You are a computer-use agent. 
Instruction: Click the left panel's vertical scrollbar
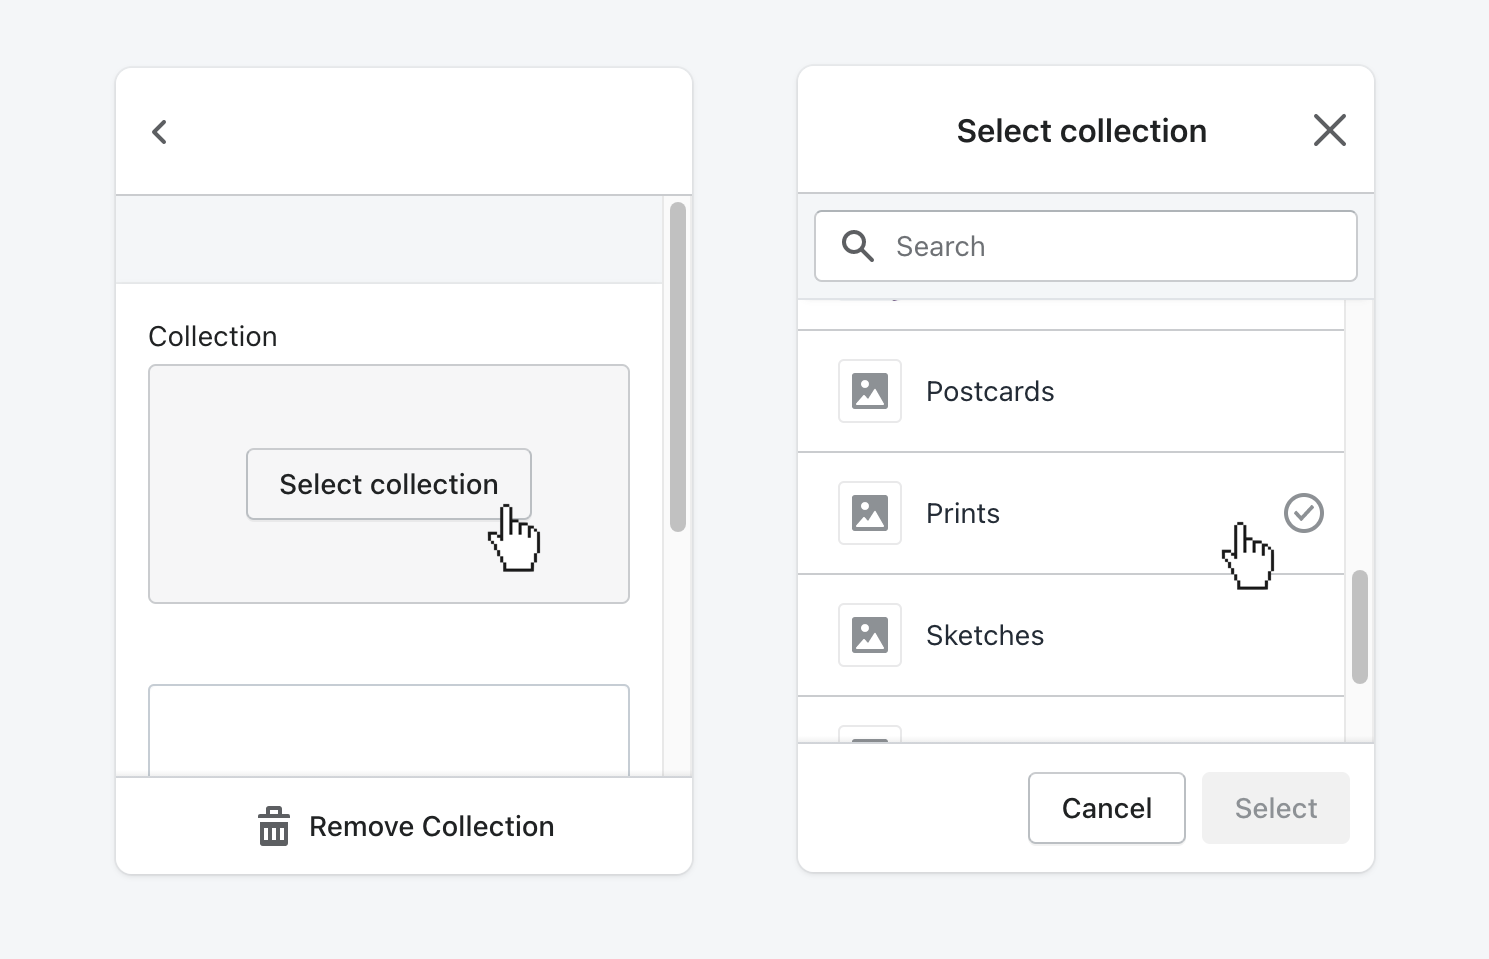[678, 366]
